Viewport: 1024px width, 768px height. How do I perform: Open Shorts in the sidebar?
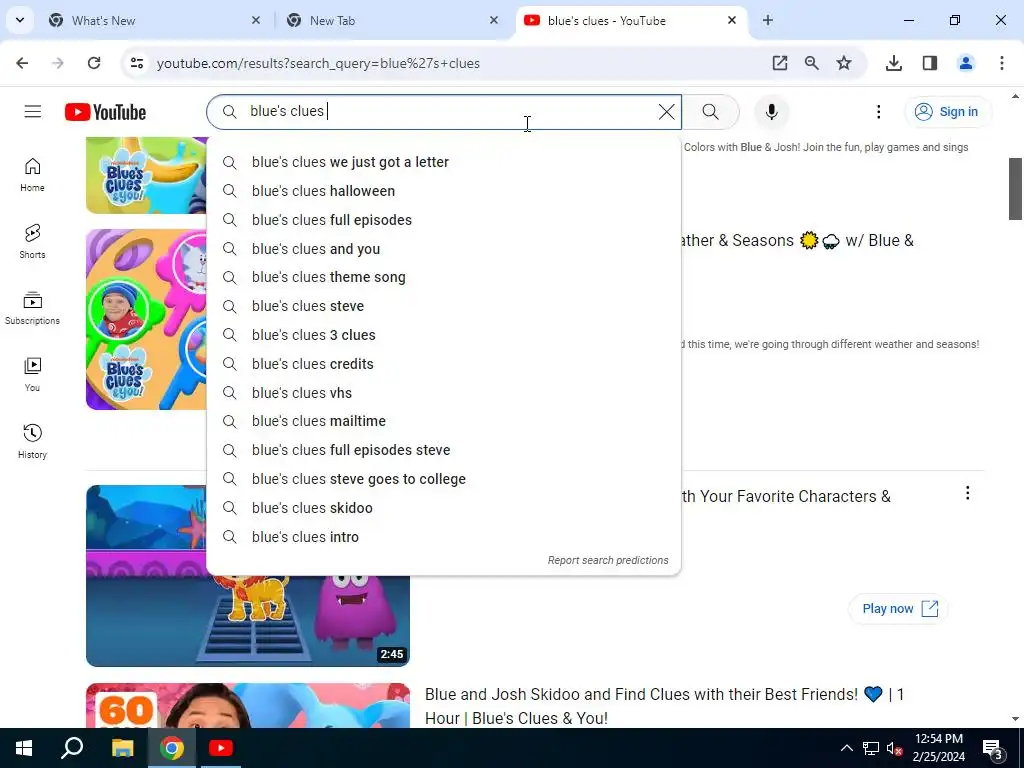[32, 242]
